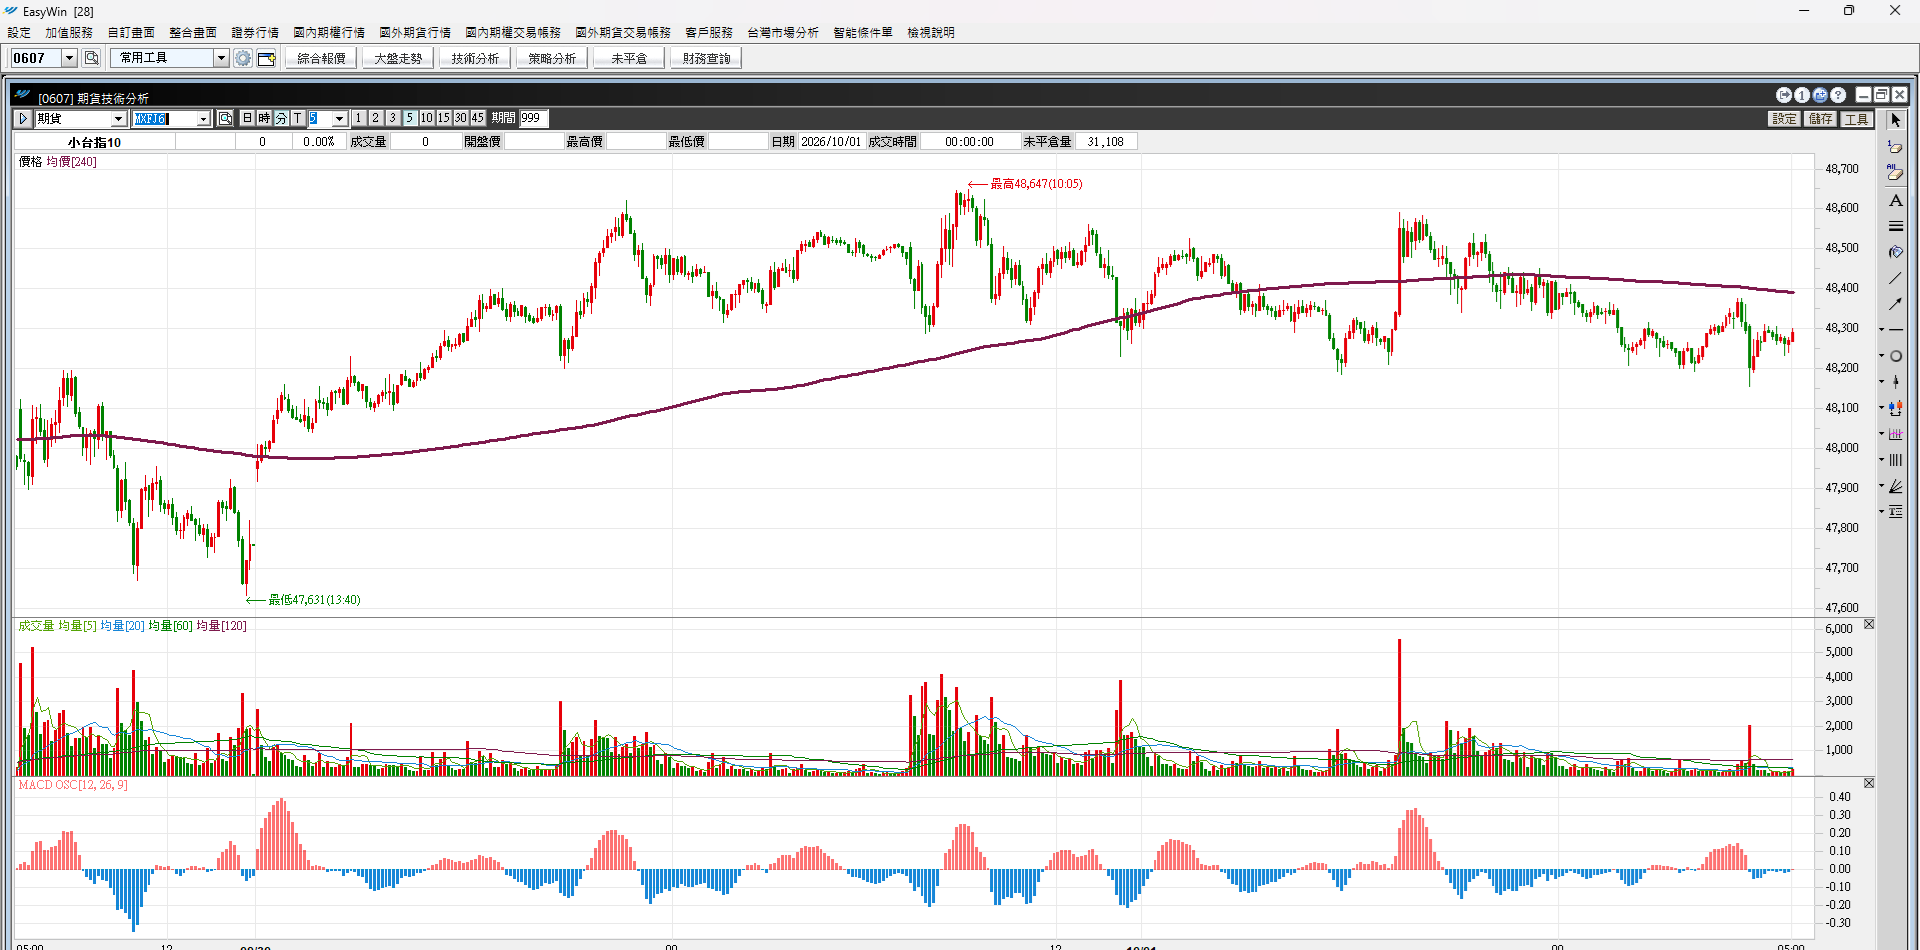Image resolution: width=1920 pixels, height=950 pixels.
Task: Open the 期貨 product type dropdown
Action: (118, 118)
